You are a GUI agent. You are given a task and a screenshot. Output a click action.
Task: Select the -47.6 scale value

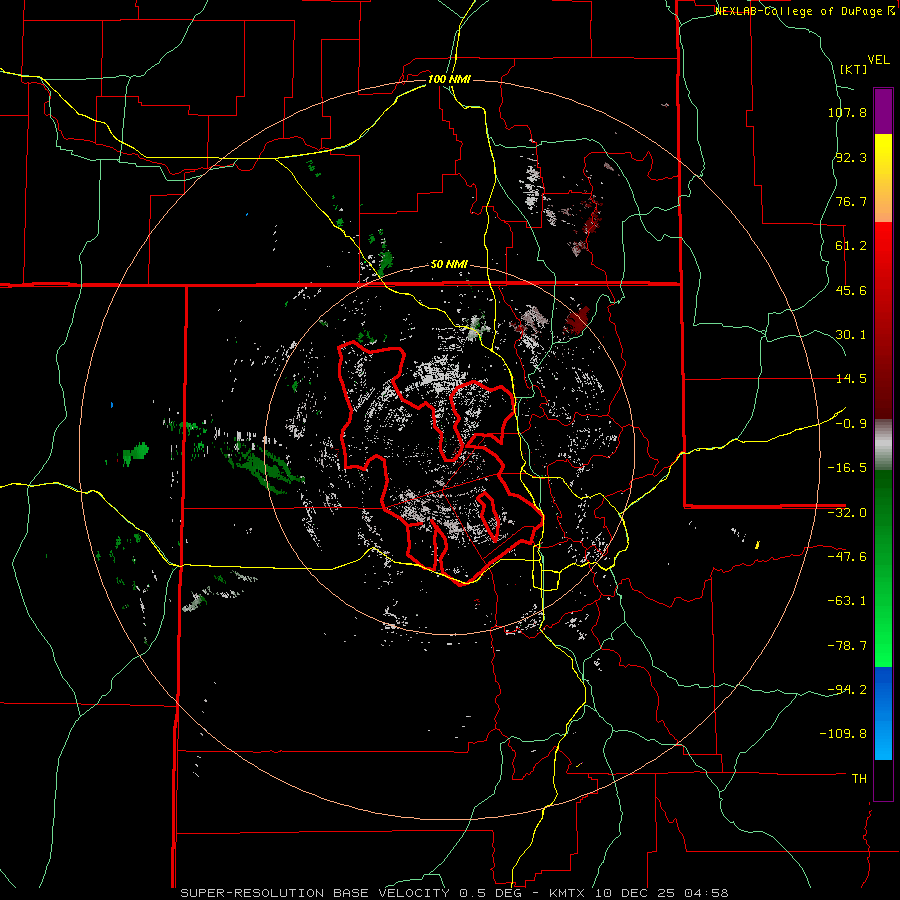[847, 557]
